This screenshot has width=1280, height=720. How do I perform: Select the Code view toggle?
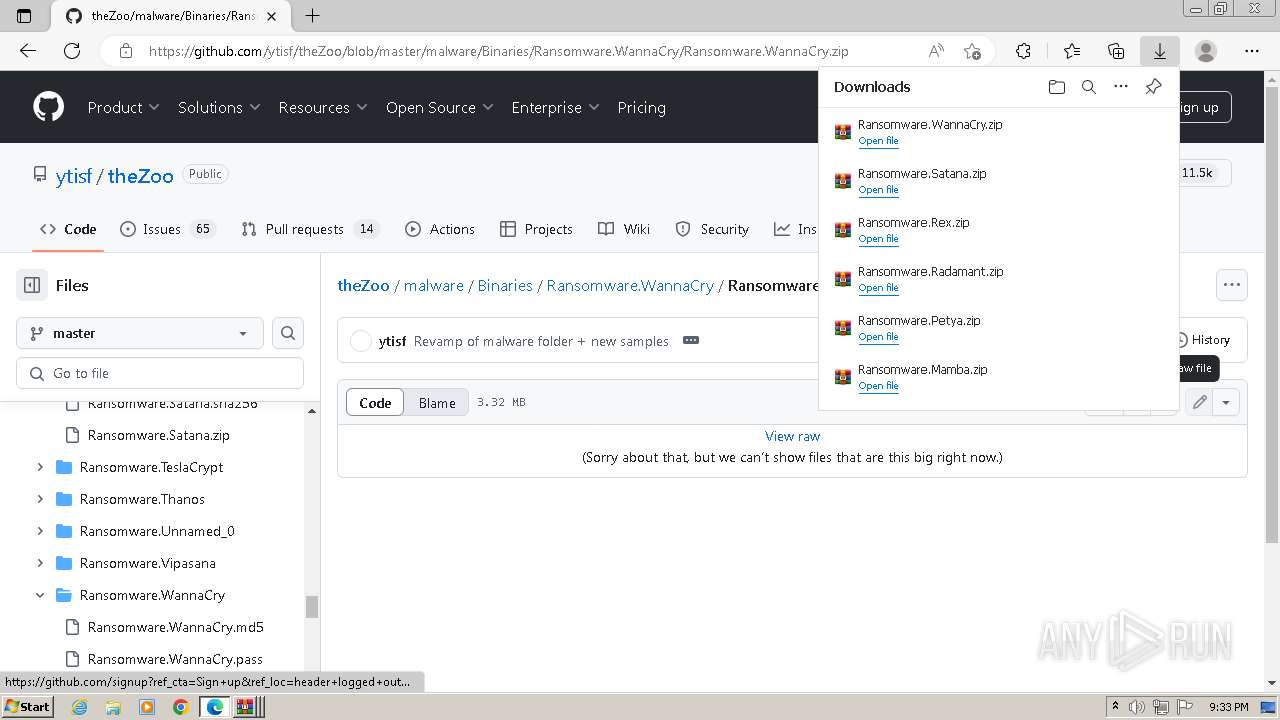click(375, 402)
